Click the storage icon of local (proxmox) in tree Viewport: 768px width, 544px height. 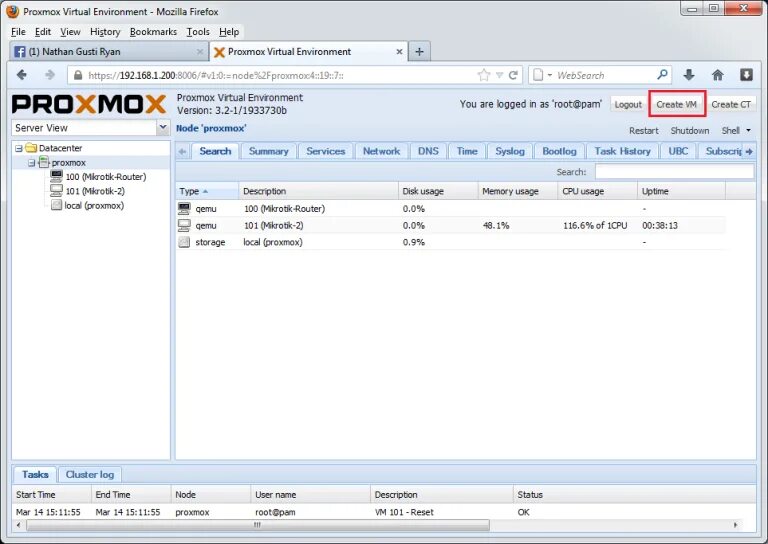coord(56,205)
